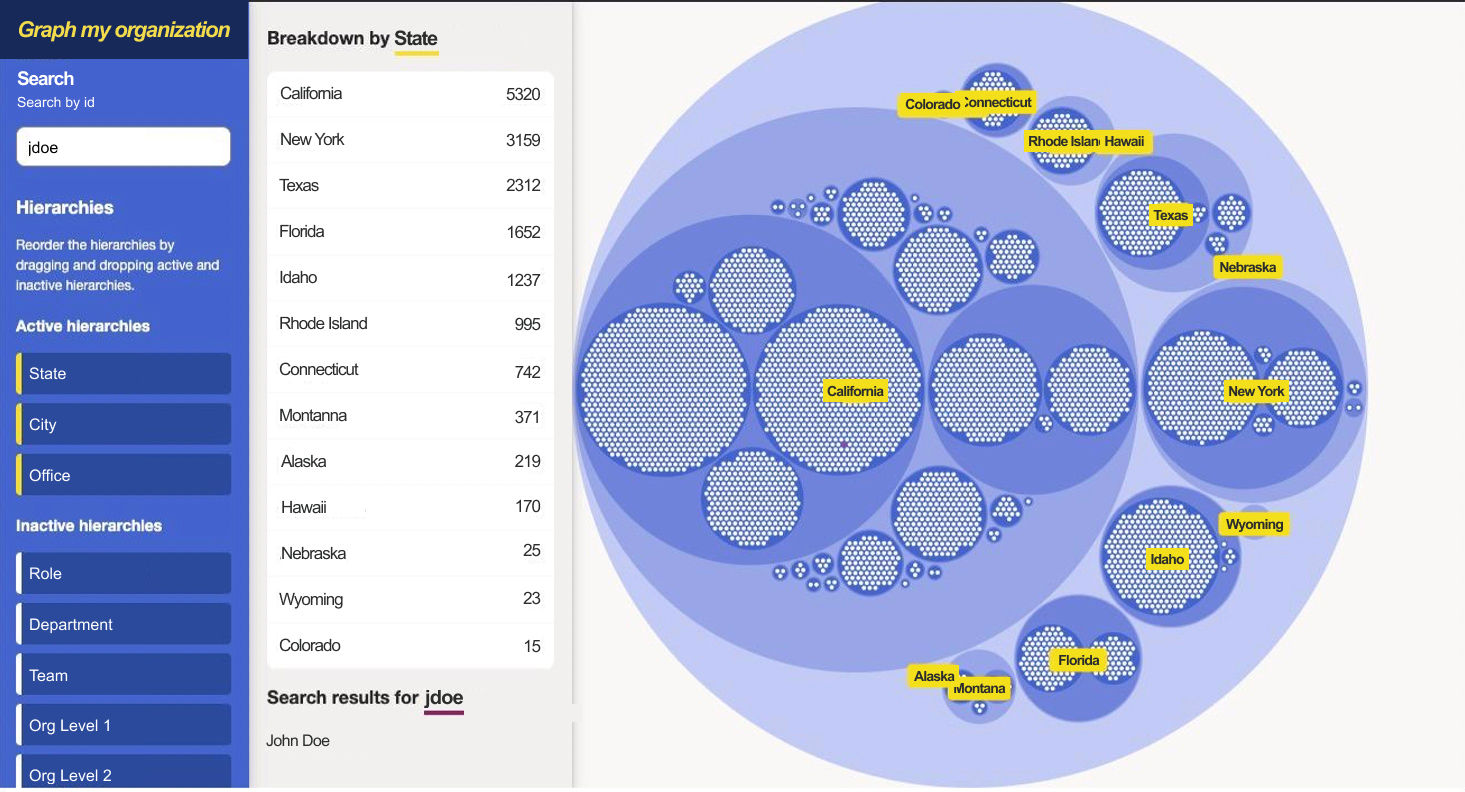
Task: Select the Connecticut row showing 742
Action: pos(410,370)
